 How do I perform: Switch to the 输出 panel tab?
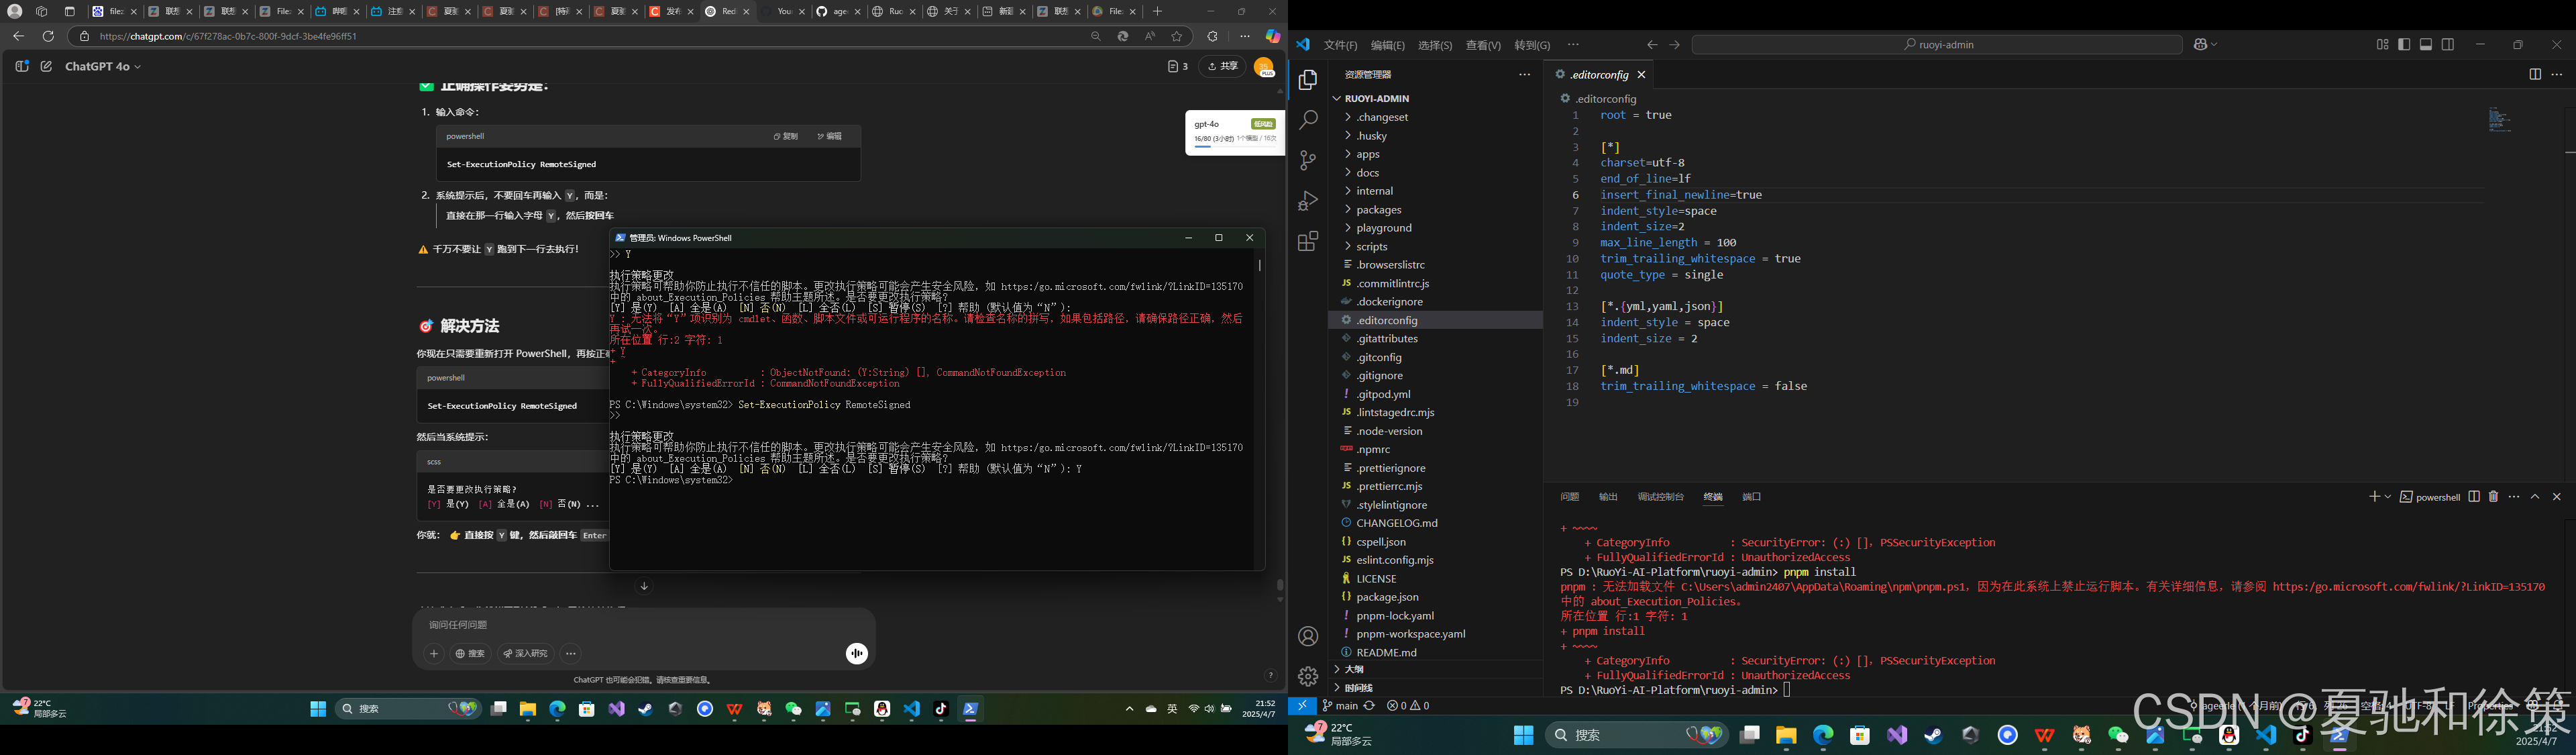[x=1608, y=497]
